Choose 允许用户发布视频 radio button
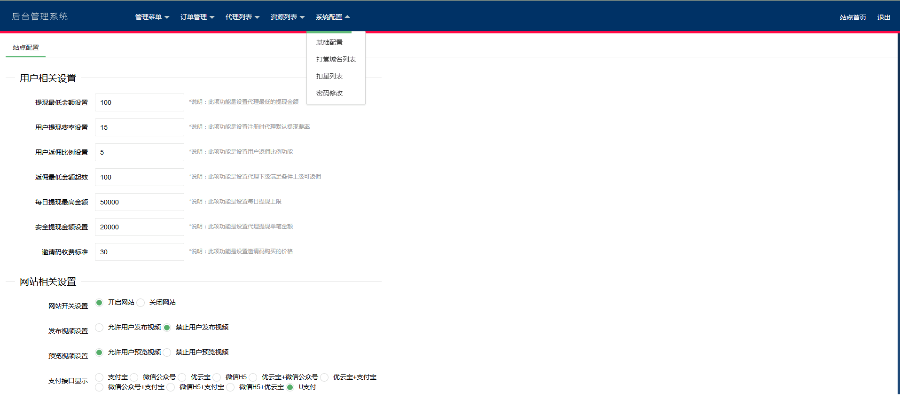 (100, 328)
